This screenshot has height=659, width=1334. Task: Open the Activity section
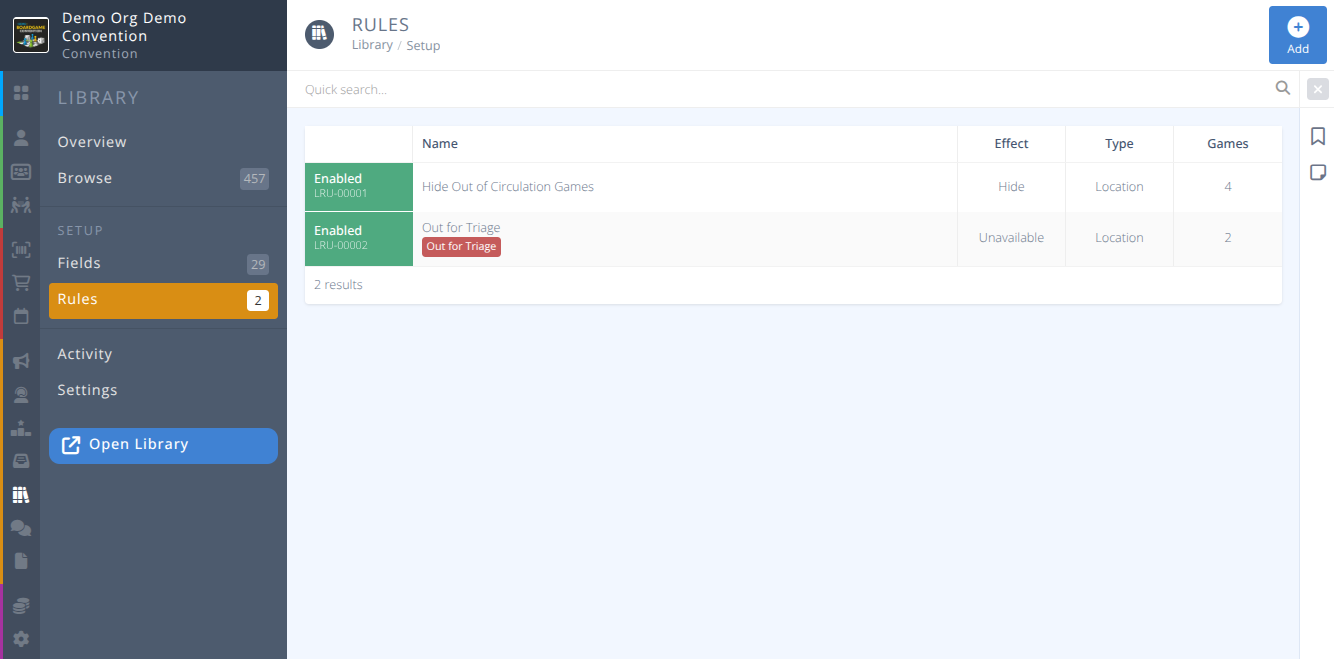(x=84, y=353)
